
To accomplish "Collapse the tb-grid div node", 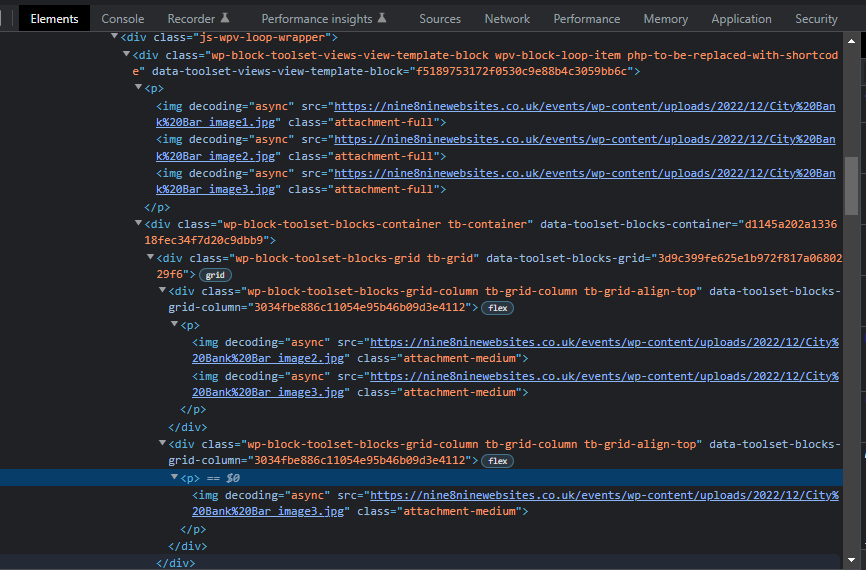I will coord(150,258).
